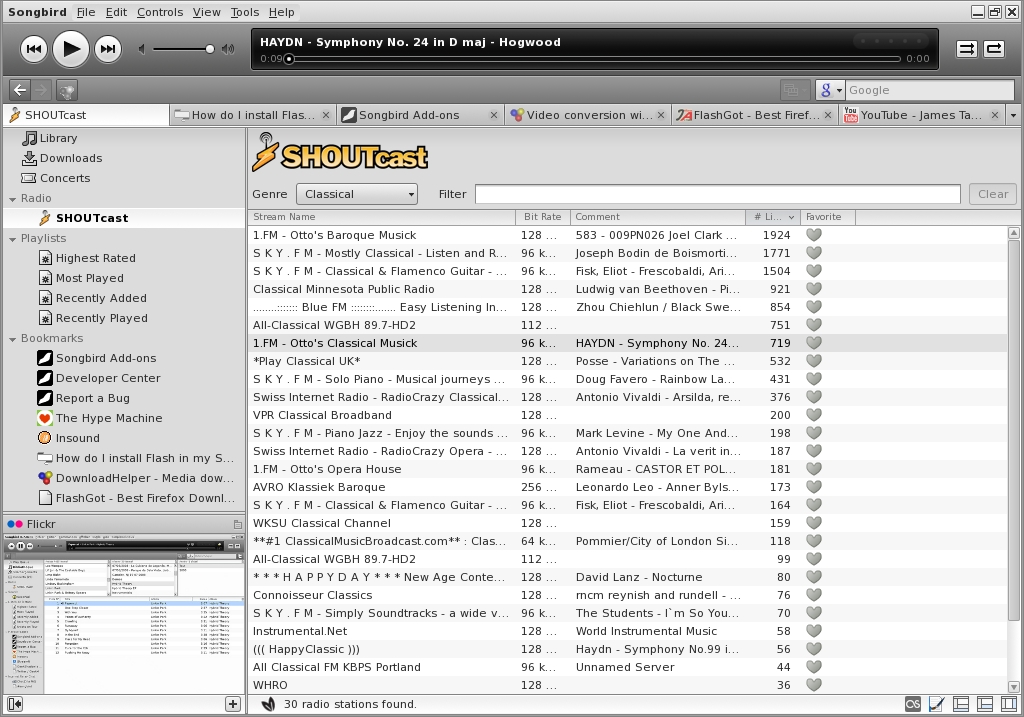Mute using the left speaker icon

(x=142, y=49)
